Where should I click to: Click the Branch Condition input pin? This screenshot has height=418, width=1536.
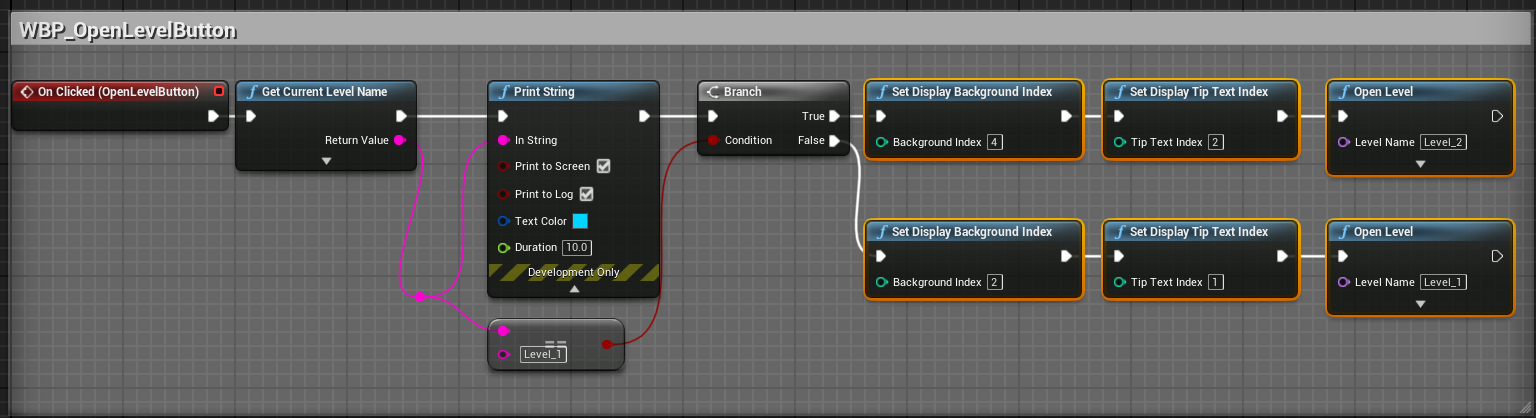pyautogui.click(x=713, y=140)
